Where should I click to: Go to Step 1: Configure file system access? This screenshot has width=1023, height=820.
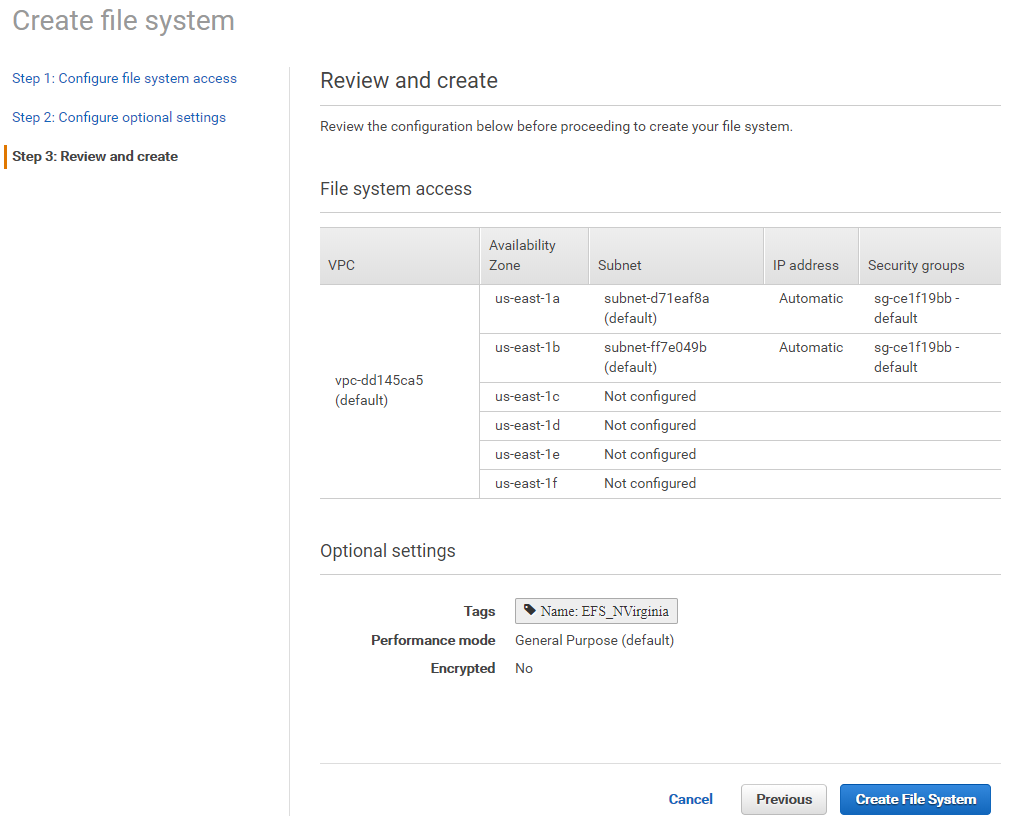124,78
